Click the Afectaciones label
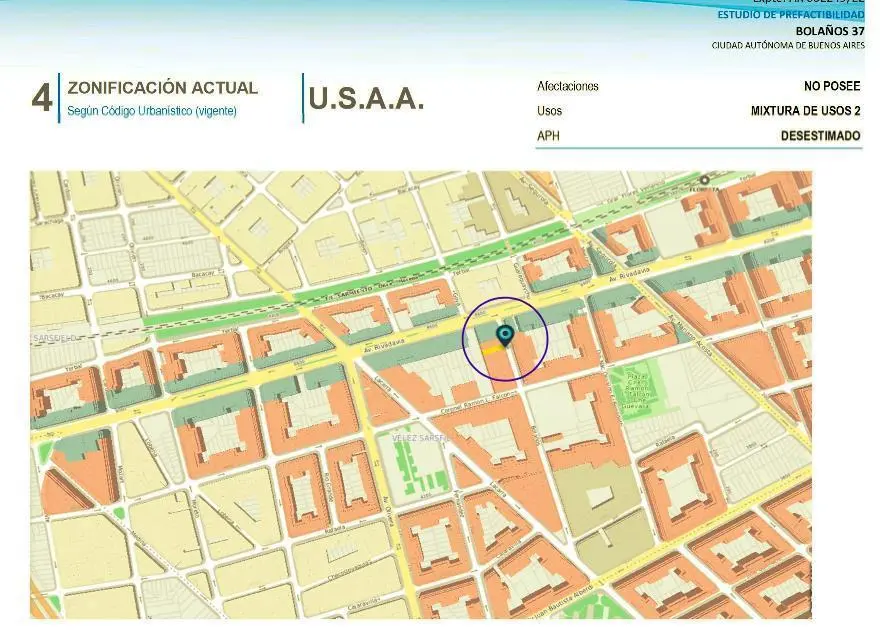Screen dimensions: 880x640 tap(567, 86)
